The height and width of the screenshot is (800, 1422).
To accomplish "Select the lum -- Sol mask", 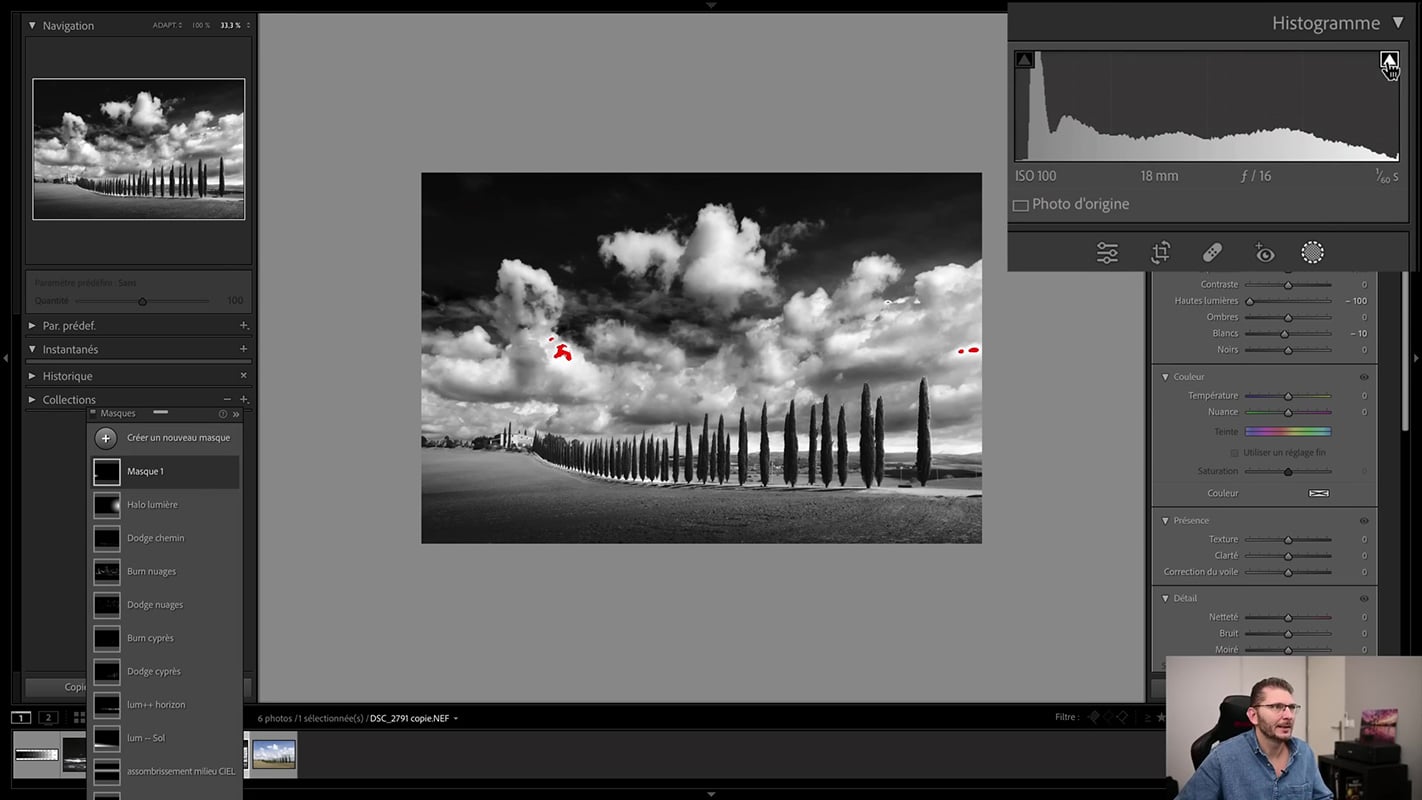I will [165, 738].
